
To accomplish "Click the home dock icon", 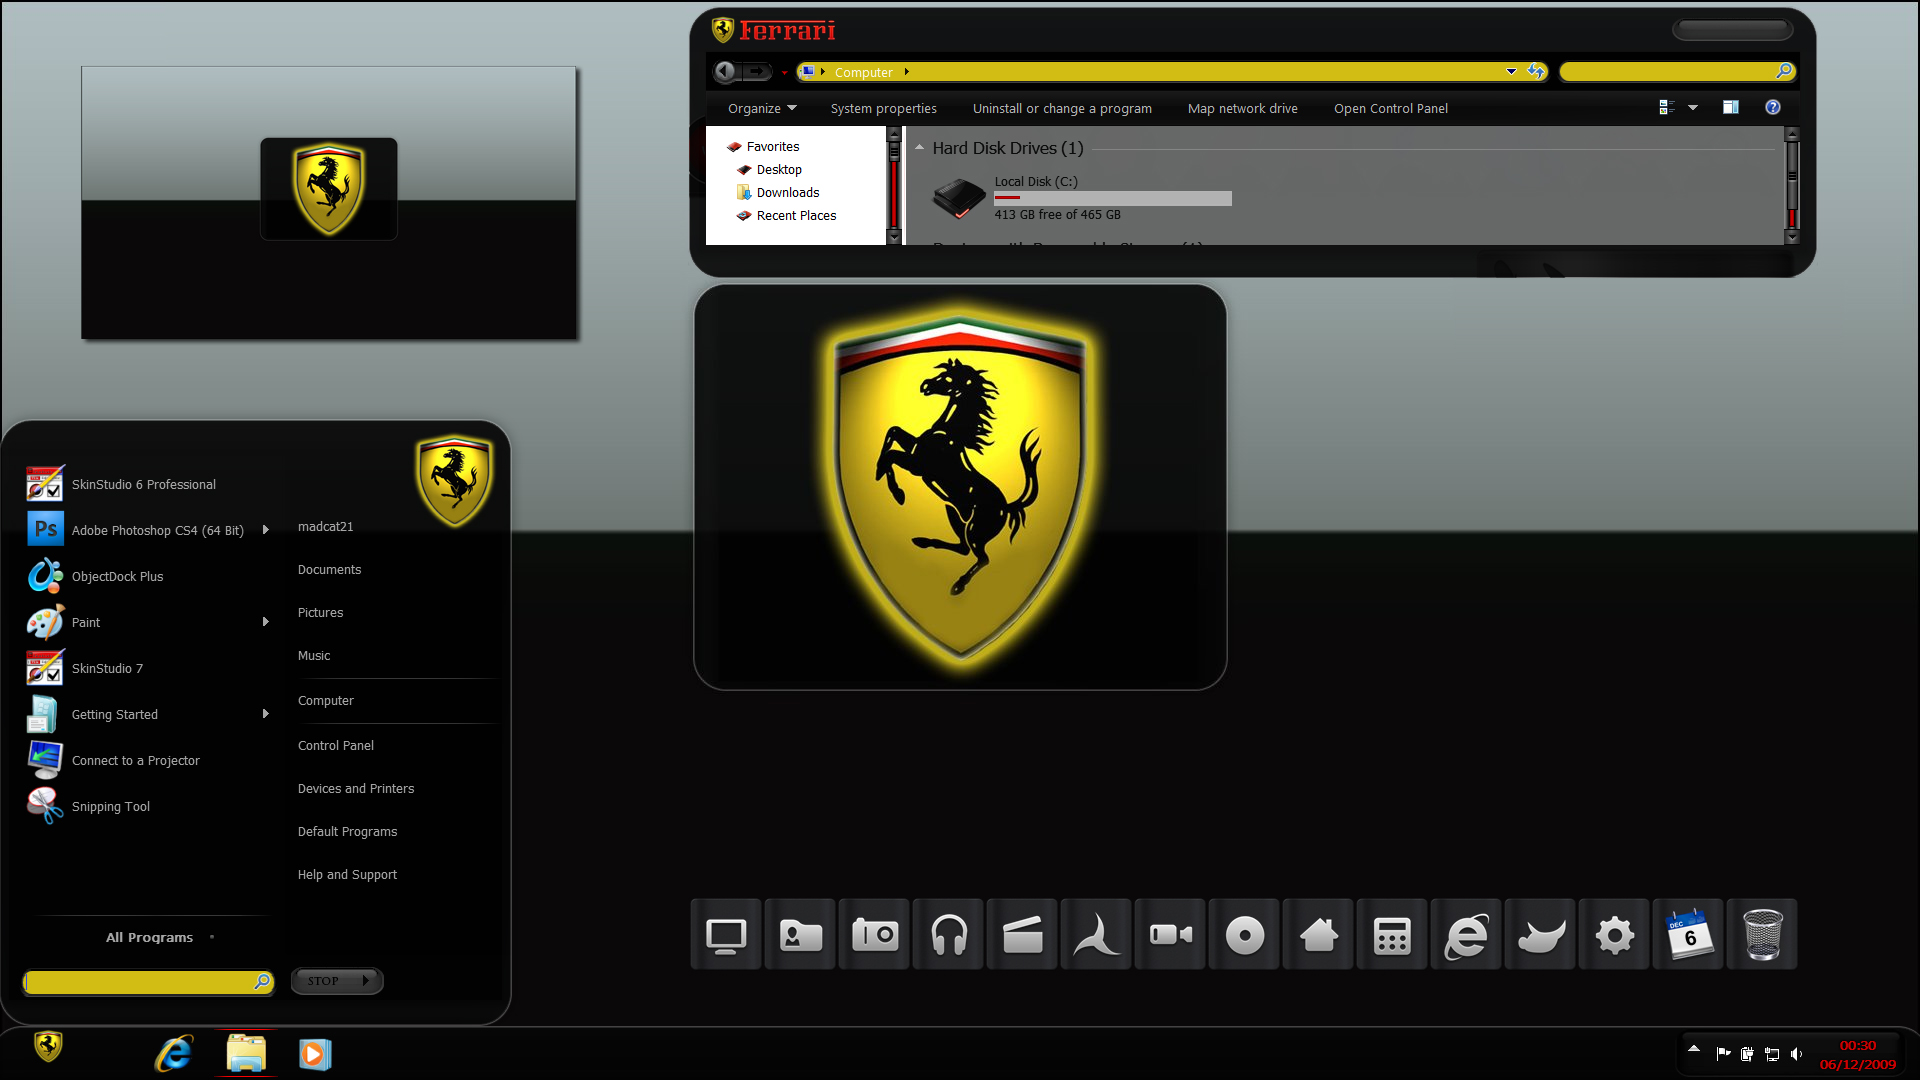I will tap(1318, 935).
